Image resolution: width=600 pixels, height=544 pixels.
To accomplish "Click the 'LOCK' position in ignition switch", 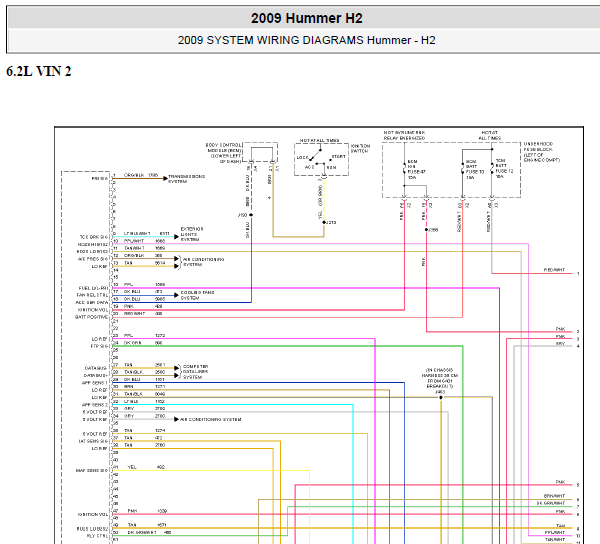I will tap(303, 158).
